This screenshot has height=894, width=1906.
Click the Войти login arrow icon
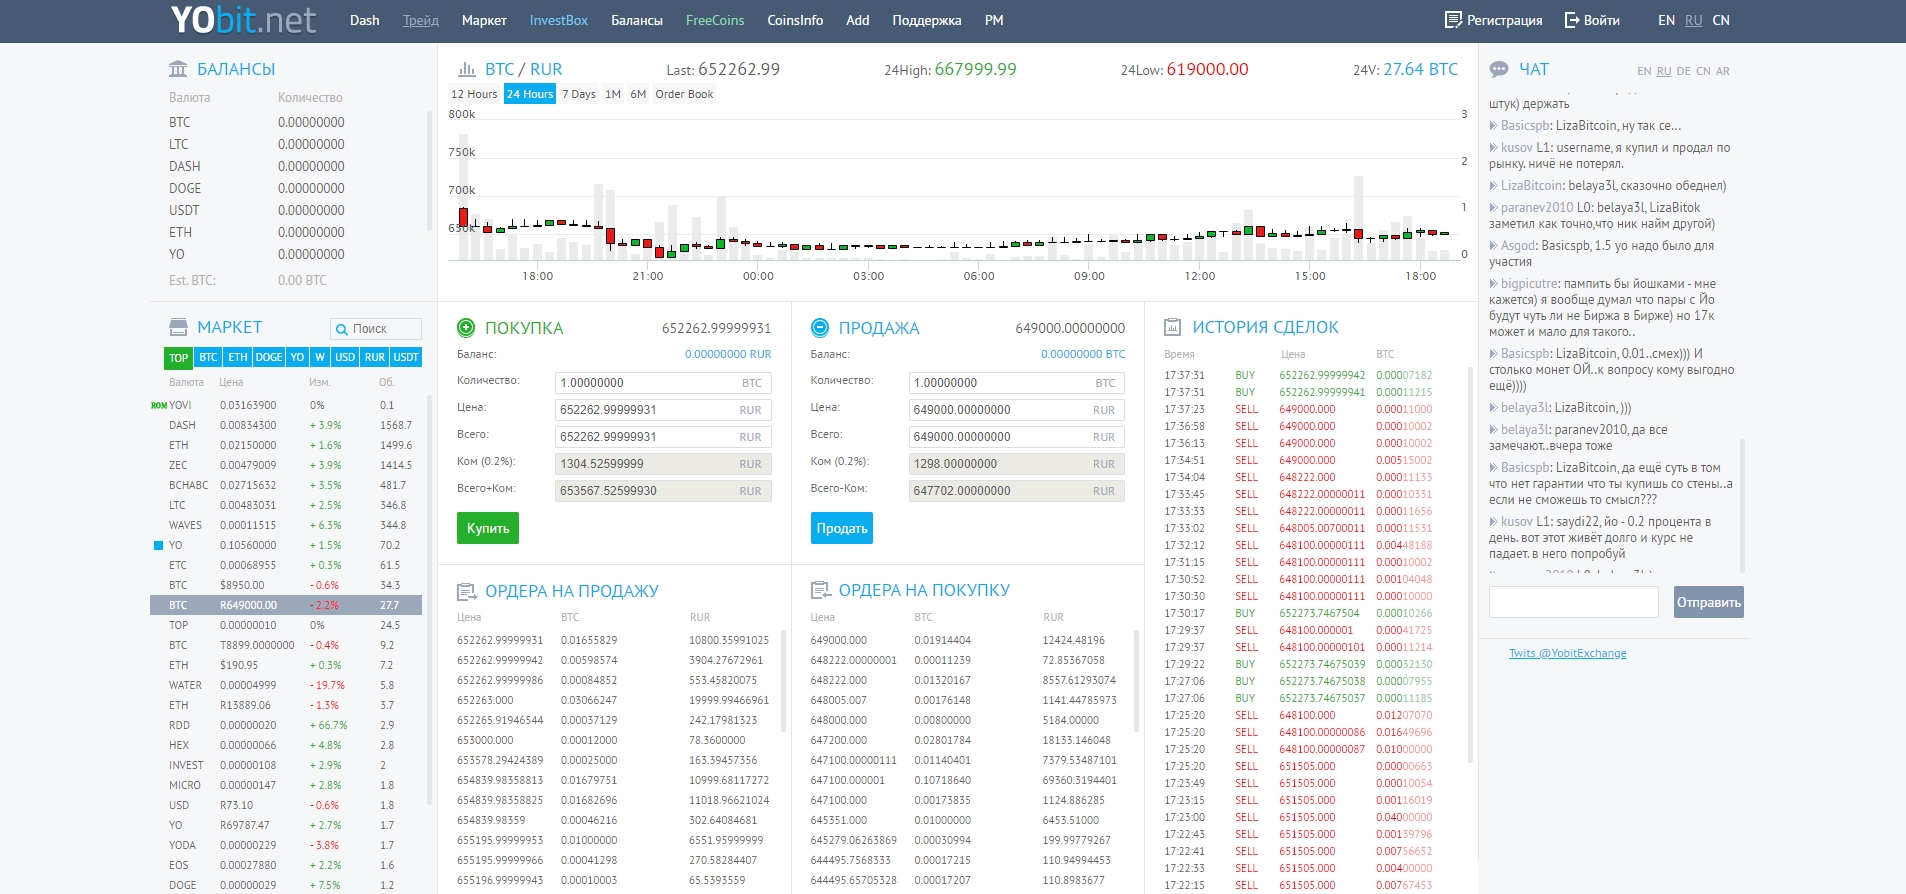(1571, 20)
